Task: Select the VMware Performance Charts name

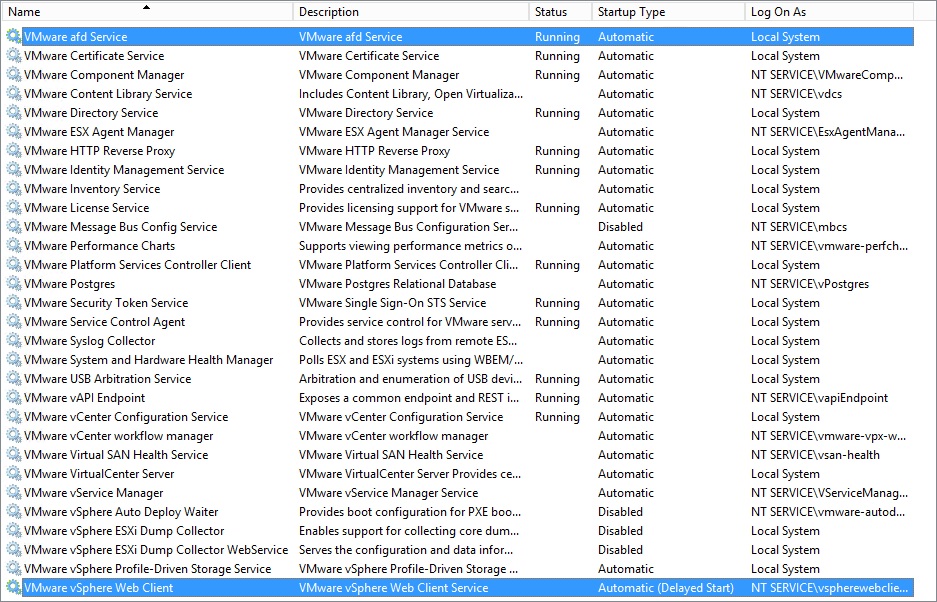Action: (x=99, y=246)
